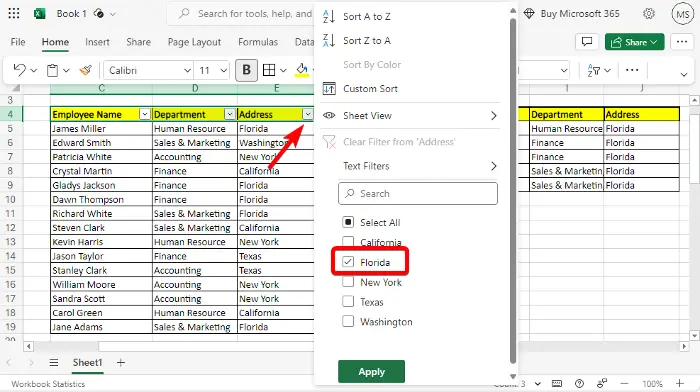Click the Apply button
This screenshot has width=700, height=392.
371,371
